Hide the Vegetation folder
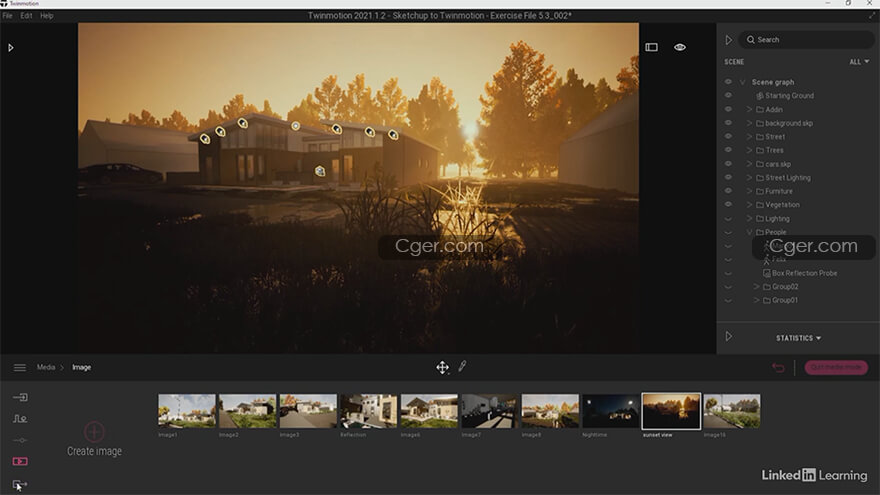880x495 pixels. point(728,205)
